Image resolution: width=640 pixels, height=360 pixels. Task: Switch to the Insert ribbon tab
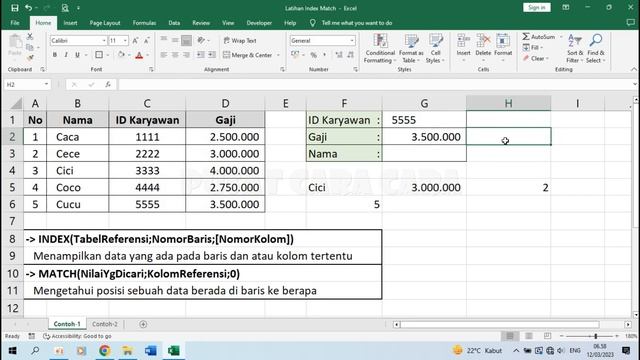[70, 23]
